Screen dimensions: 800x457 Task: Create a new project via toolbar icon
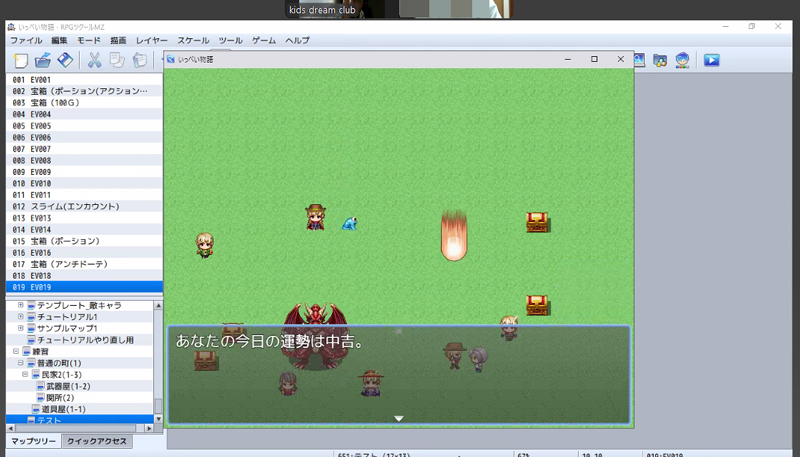tap(21, 60)
